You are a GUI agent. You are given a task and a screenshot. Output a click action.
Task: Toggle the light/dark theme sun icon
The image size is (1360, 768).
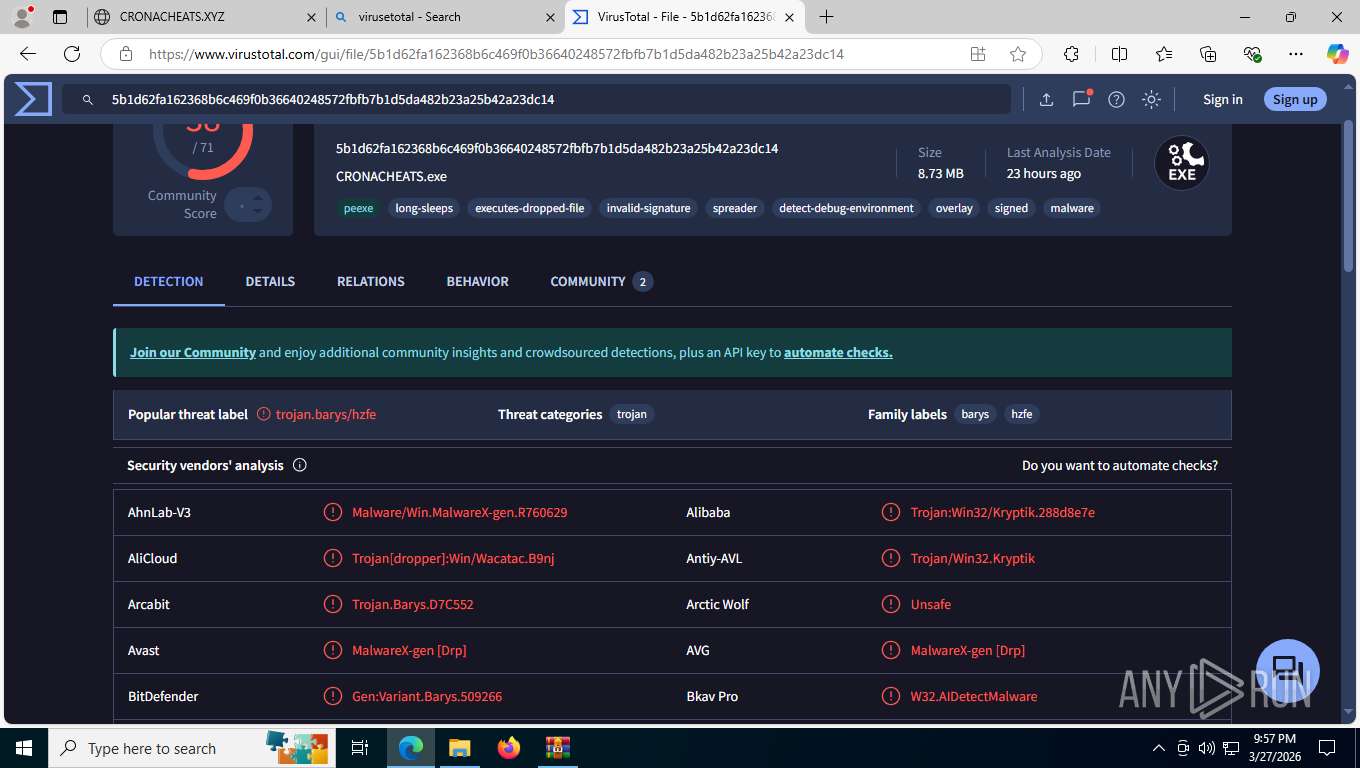tap(1152, 99)
